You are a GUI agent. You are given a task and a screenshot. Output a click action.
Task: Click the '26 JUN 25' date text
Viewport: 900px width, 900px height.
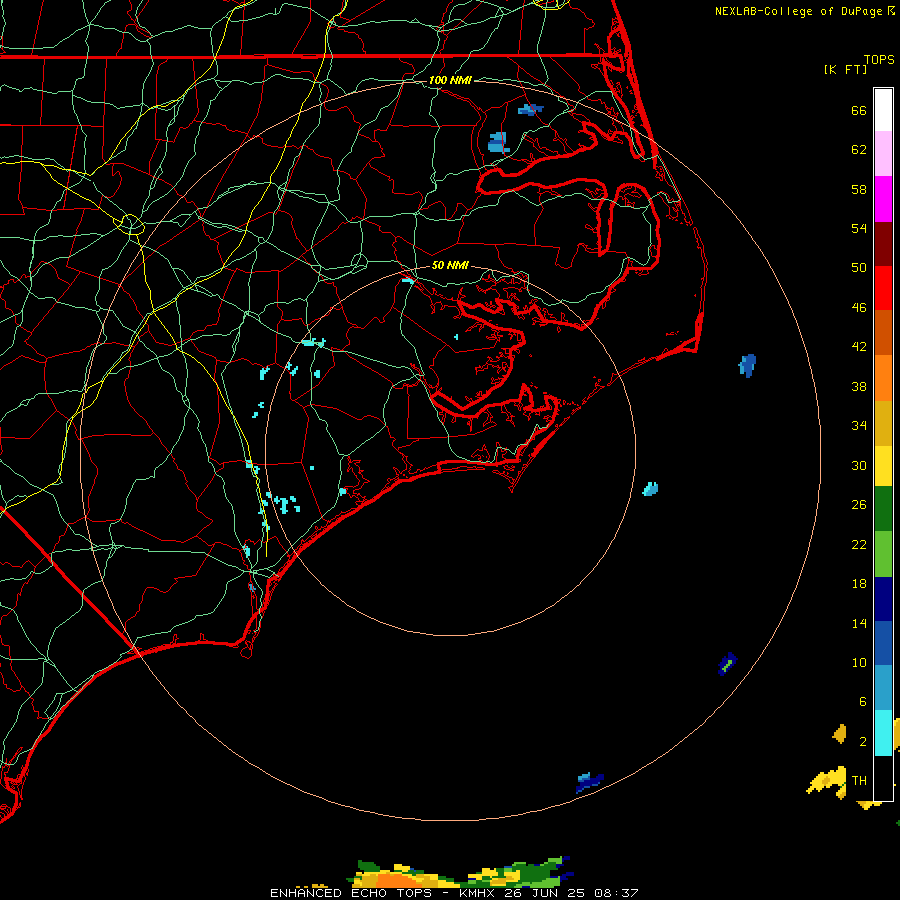tap(544, 893)
